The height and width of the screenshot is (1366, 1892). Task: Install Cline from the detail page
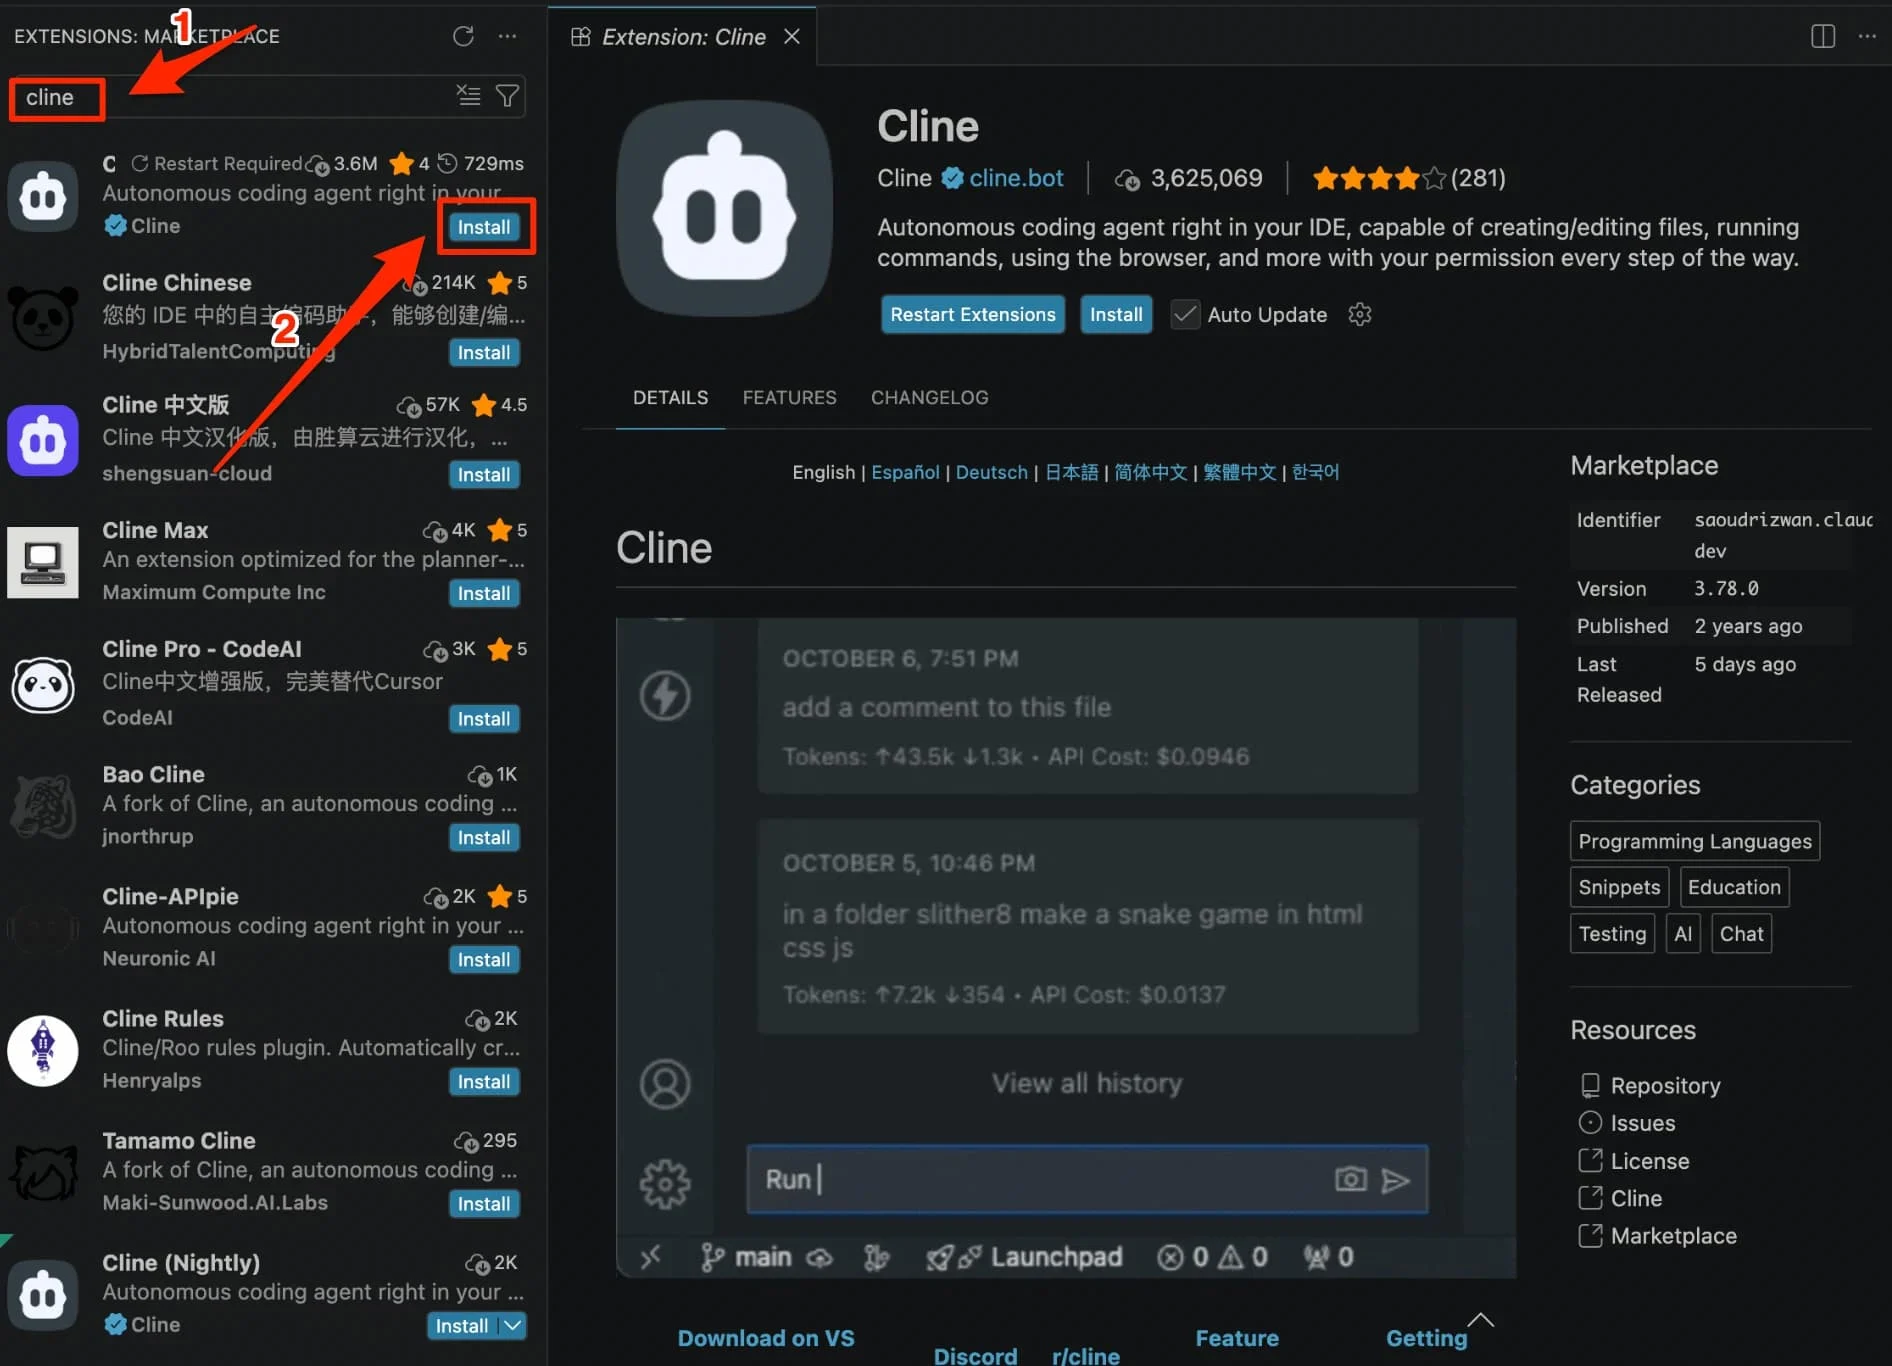point(1115,314)
